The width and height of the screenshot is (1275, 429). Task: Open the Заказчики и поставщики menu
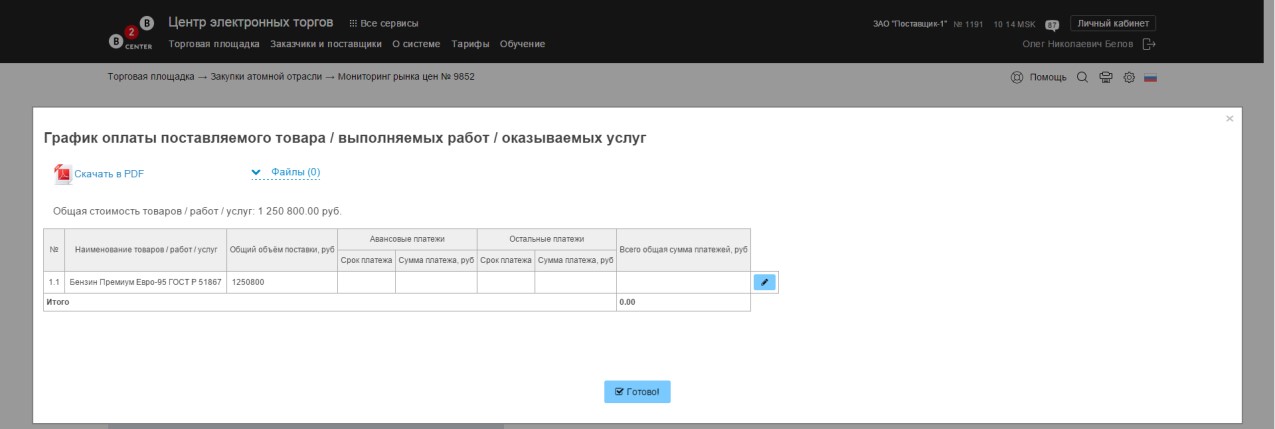coord(326,44)
